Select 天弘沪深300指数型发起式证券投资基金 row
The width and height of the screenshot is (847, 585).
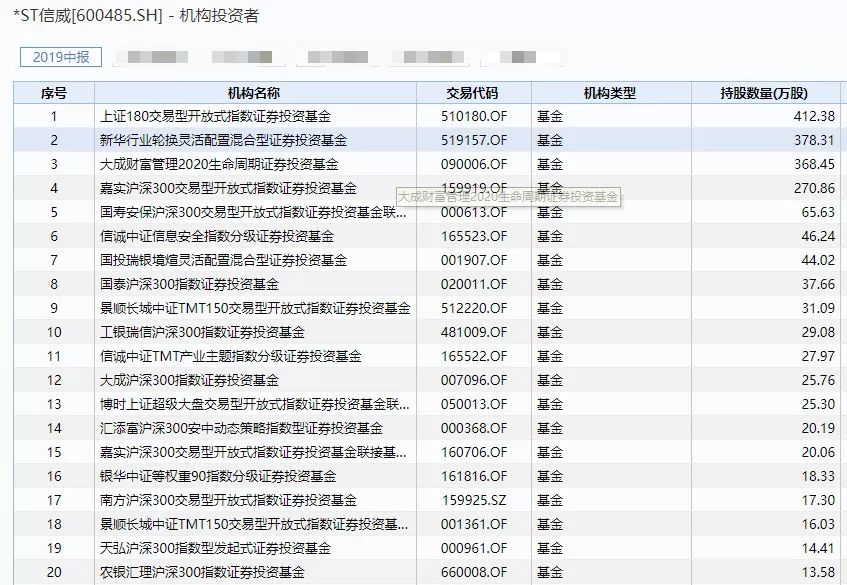tap(427, 548)
